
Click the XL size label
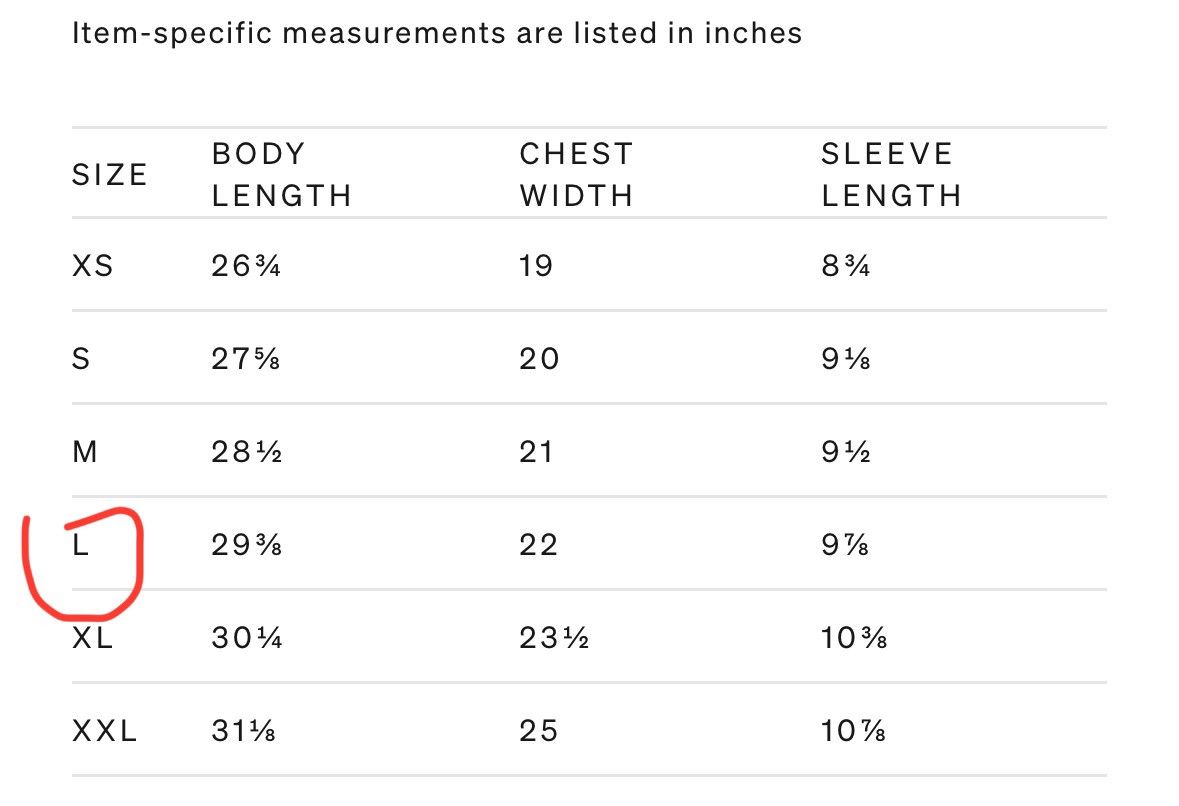92,638
